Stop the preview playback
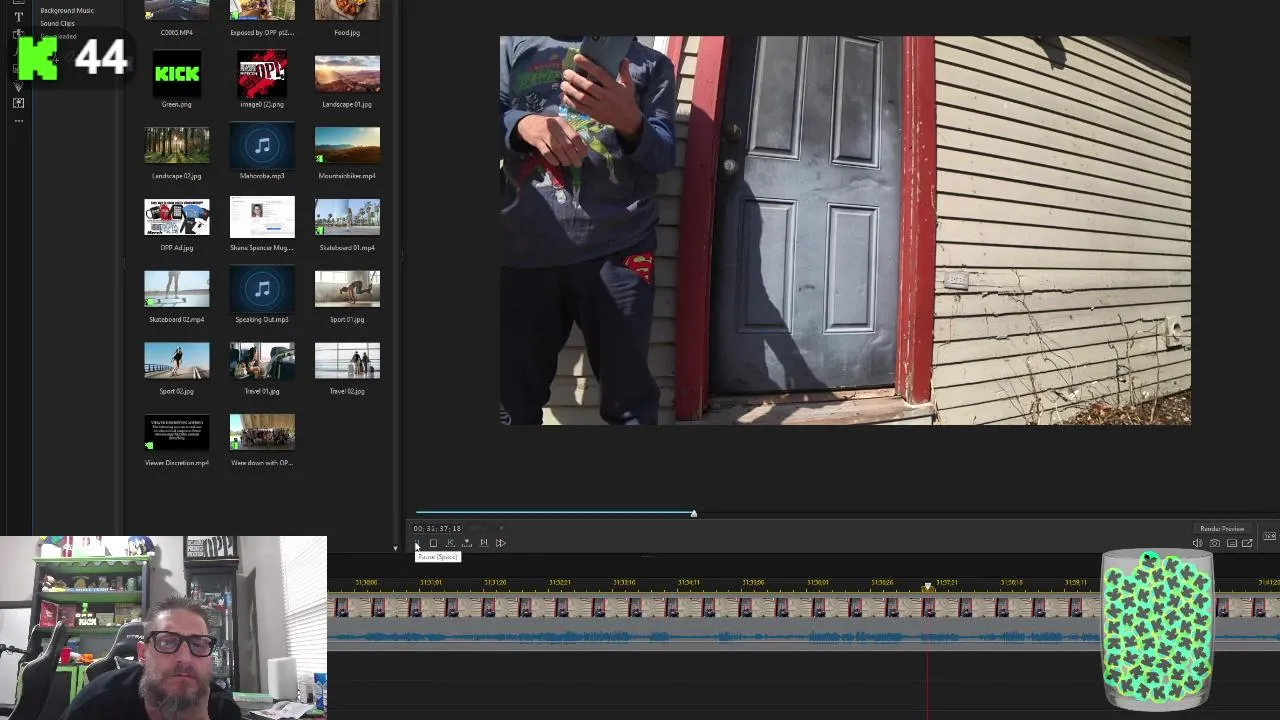This screenshot has height=720, width=1280. pos(433,543)
